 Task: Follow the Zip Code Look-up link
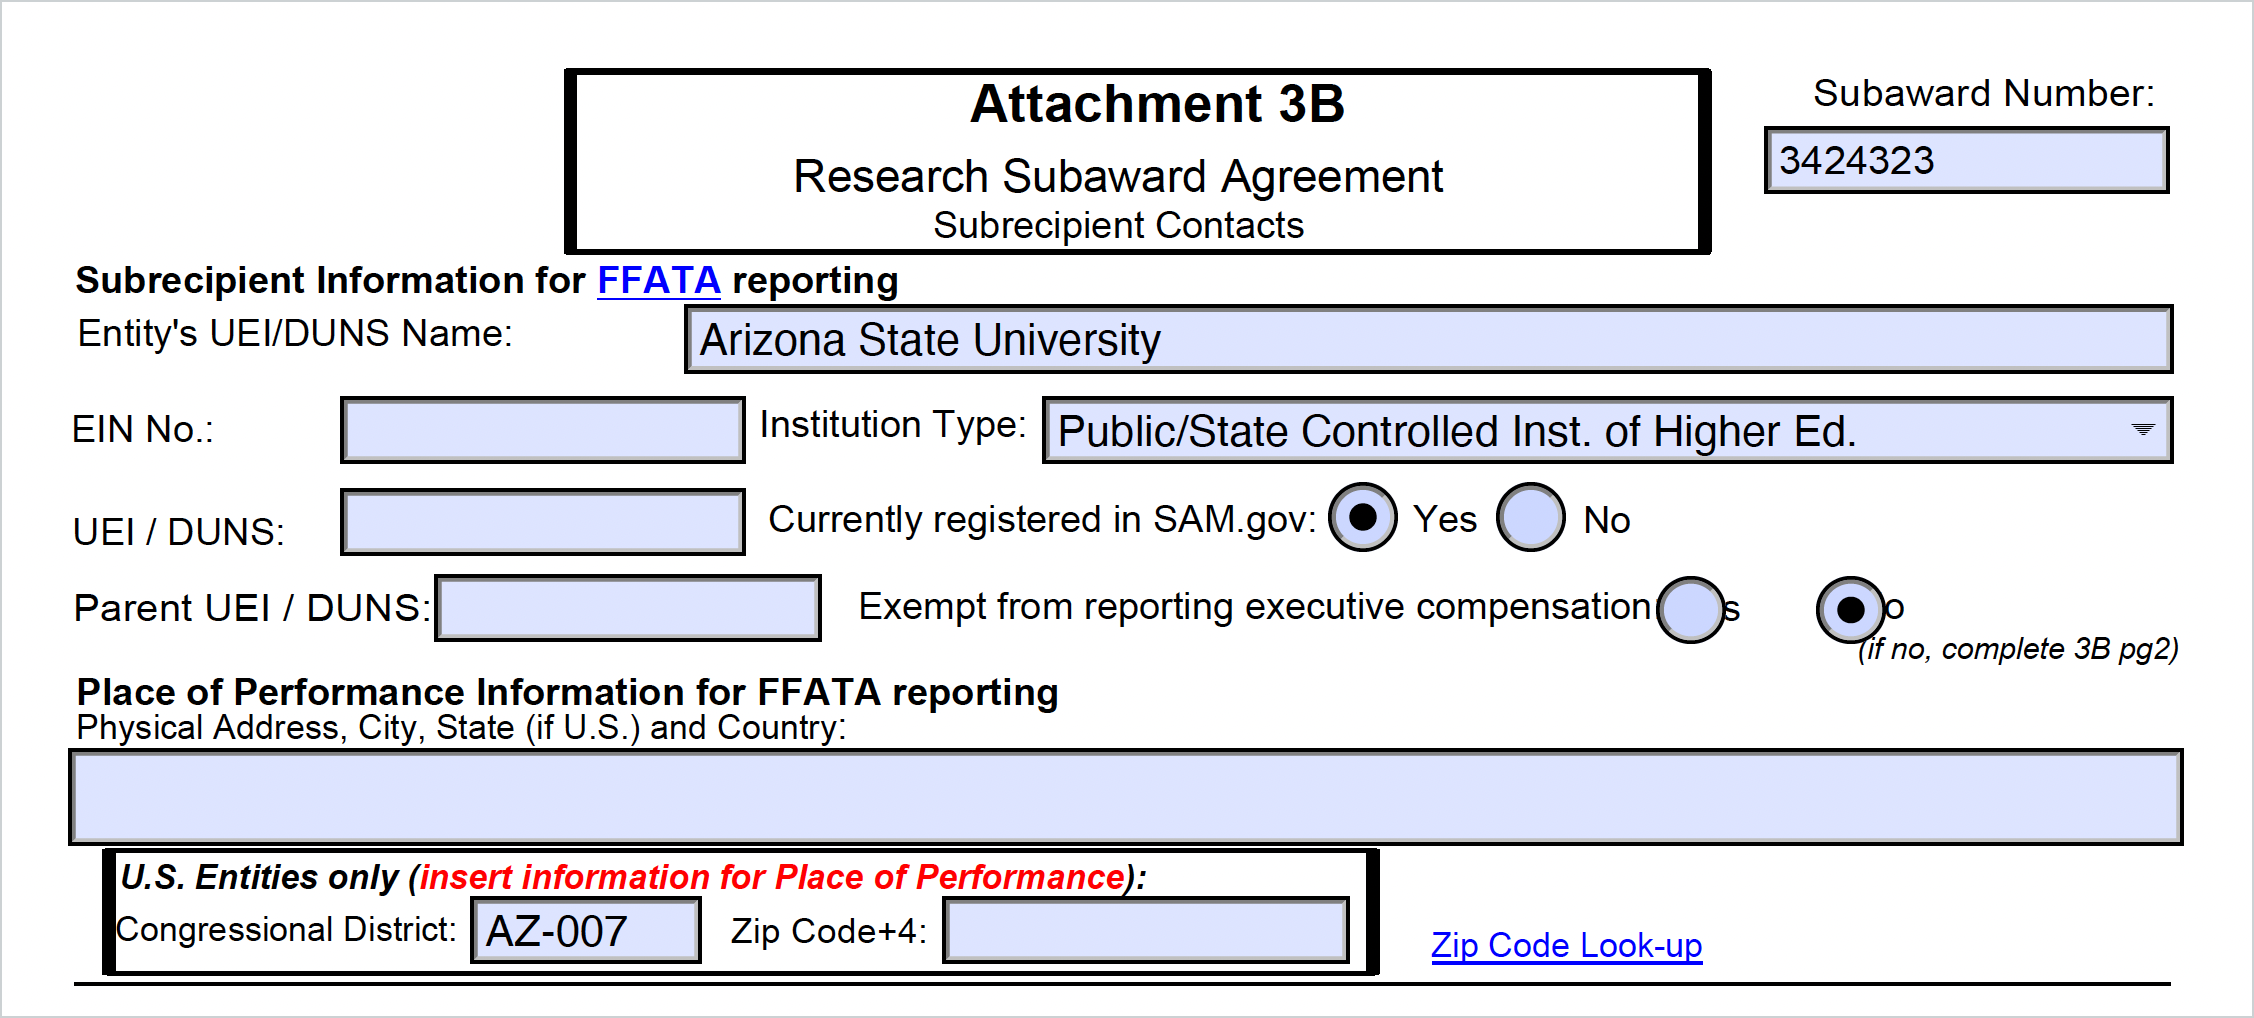pyautogui.click(x=1566, y=945)
